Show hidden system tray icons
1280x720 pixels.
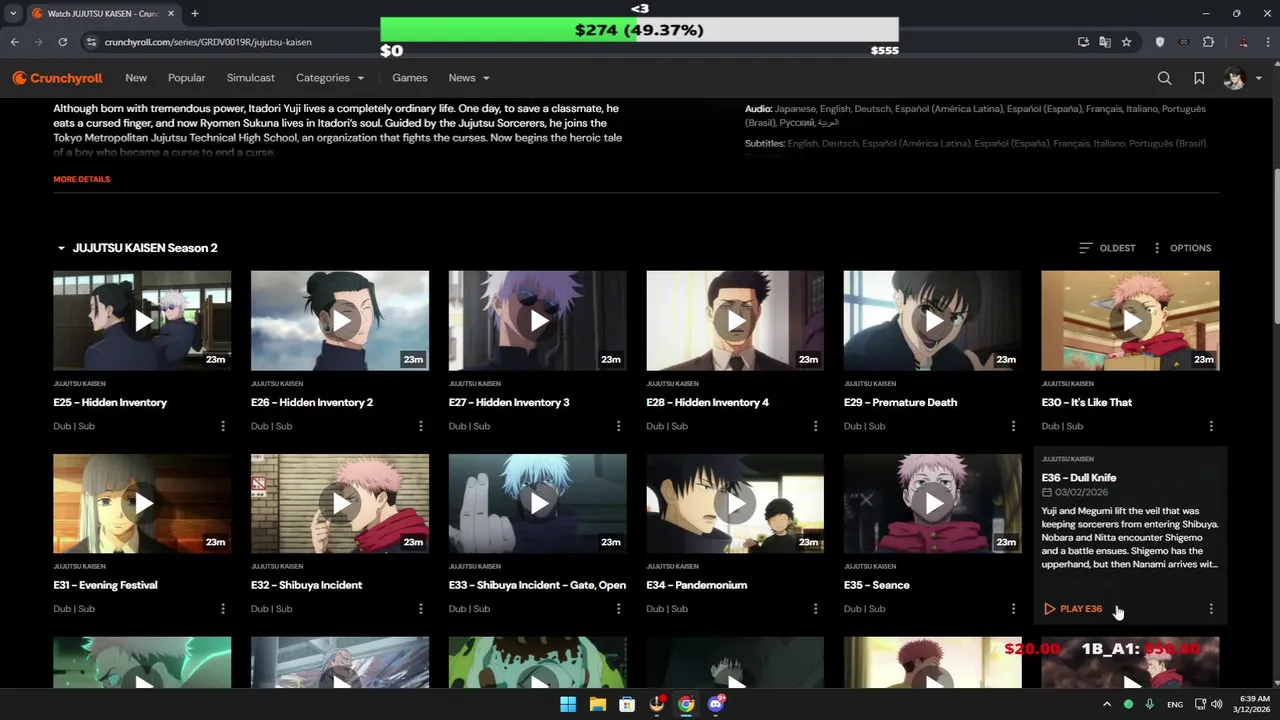point(1106,704)
